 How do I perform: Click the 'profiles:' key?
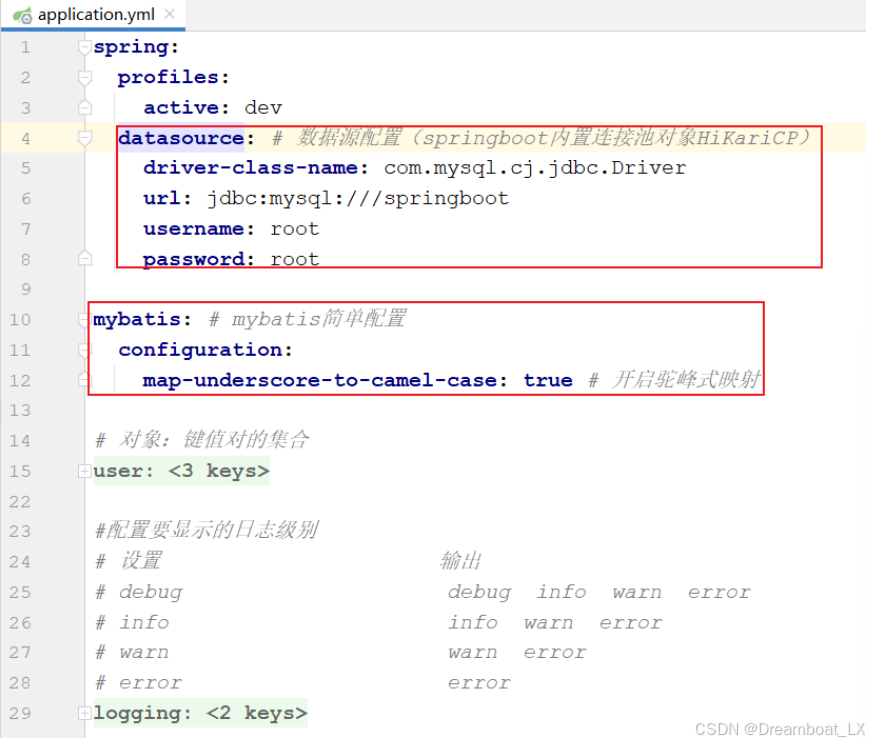[x=173, y=78]
